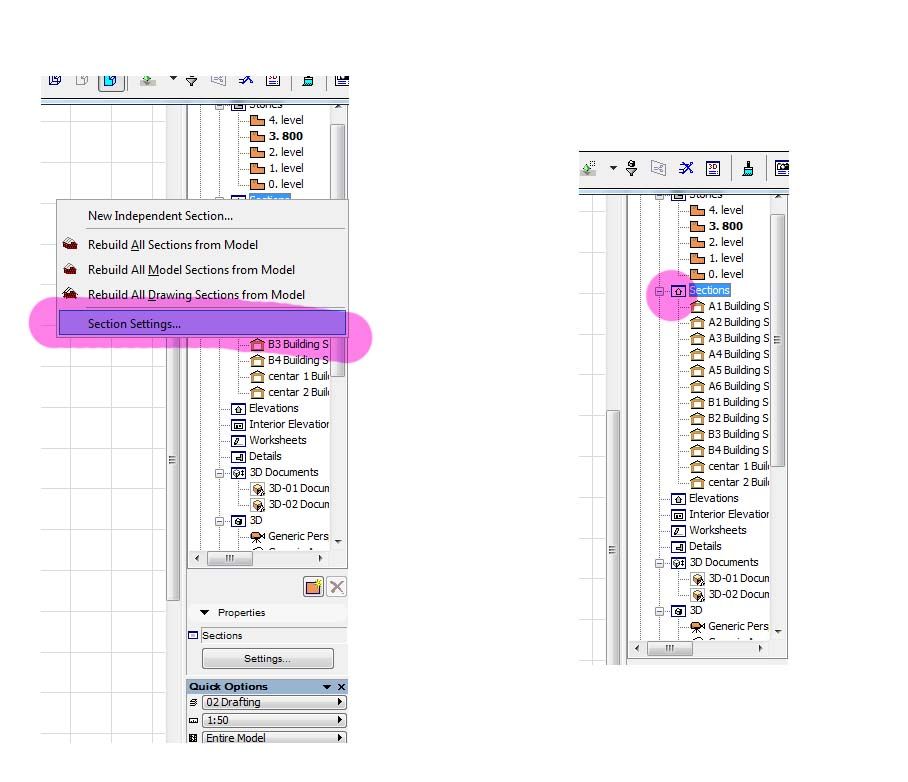The width and height of the screenshot is (908, 782).
Task: Click right scroll arrow of left navigator scrollbar
Action: pos(320,558)
